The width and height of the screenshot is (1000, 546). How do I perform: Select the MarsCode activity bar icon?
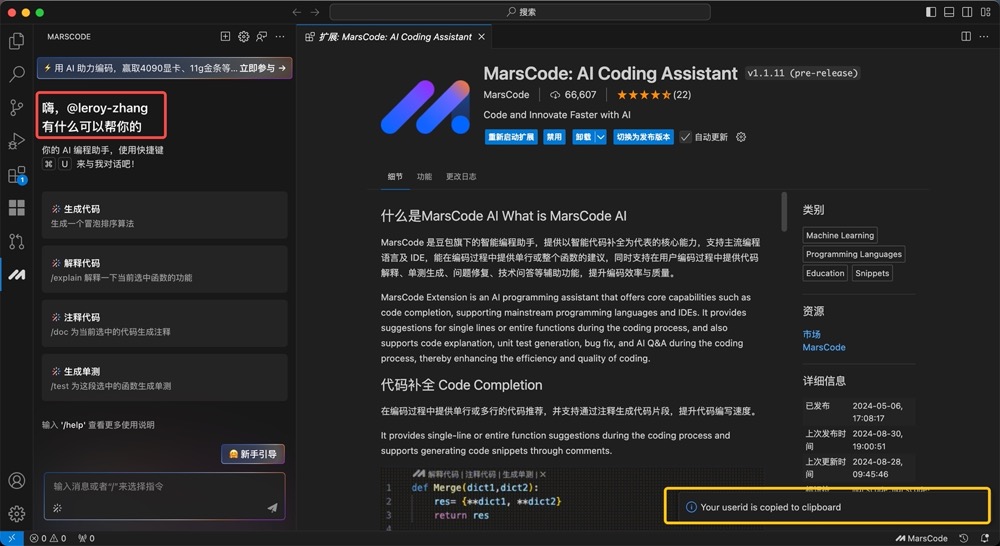(x=17, y=274)
